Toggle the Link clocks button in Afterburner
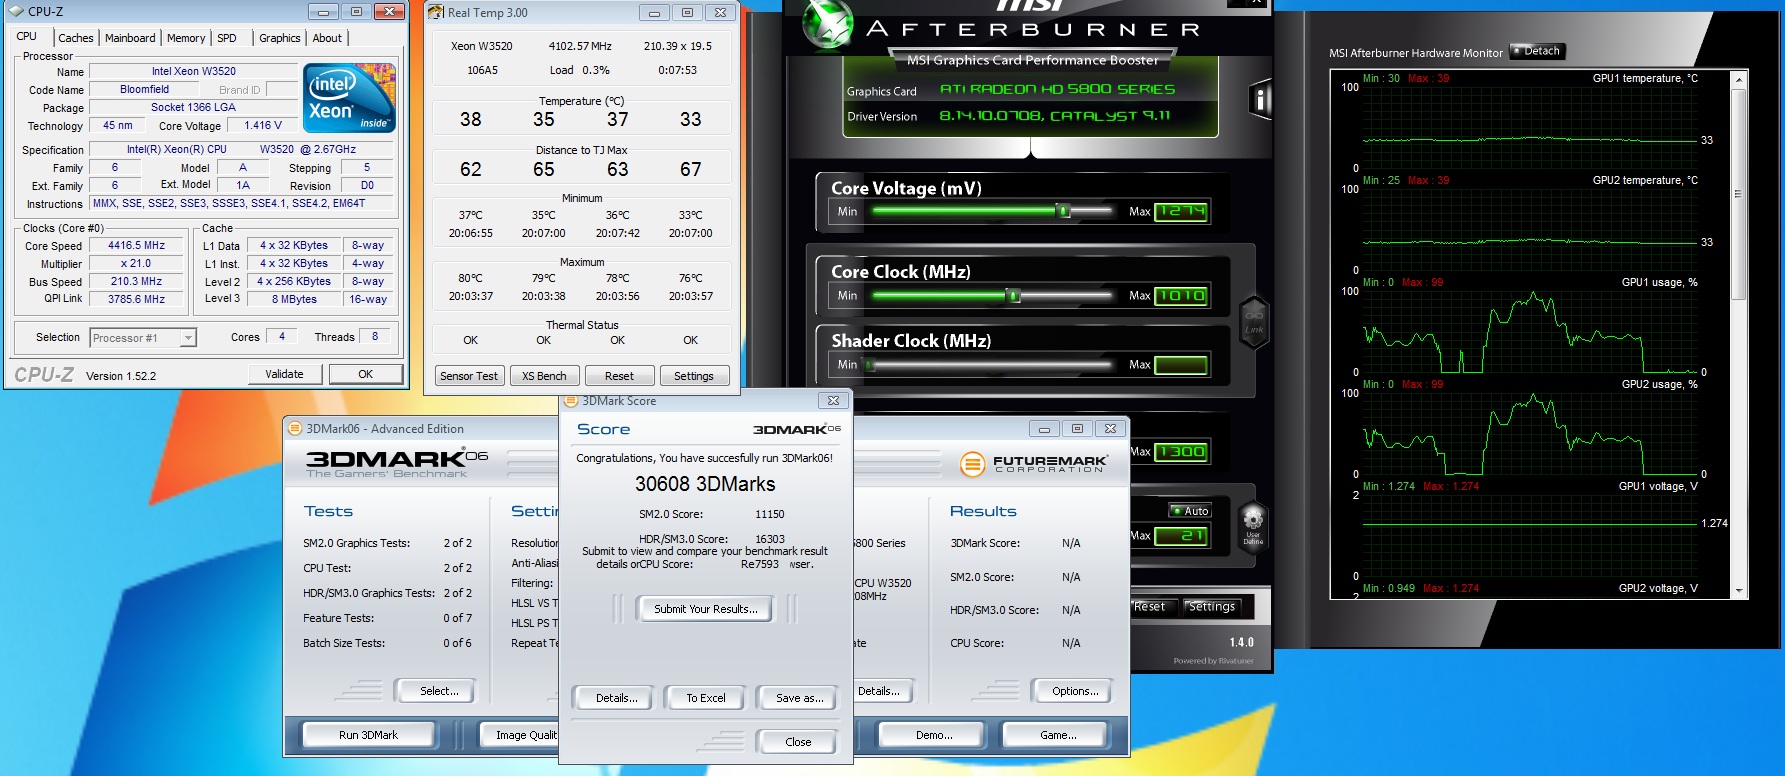Viewport: 1785px width, 776px height. (x=1254, y=322)
